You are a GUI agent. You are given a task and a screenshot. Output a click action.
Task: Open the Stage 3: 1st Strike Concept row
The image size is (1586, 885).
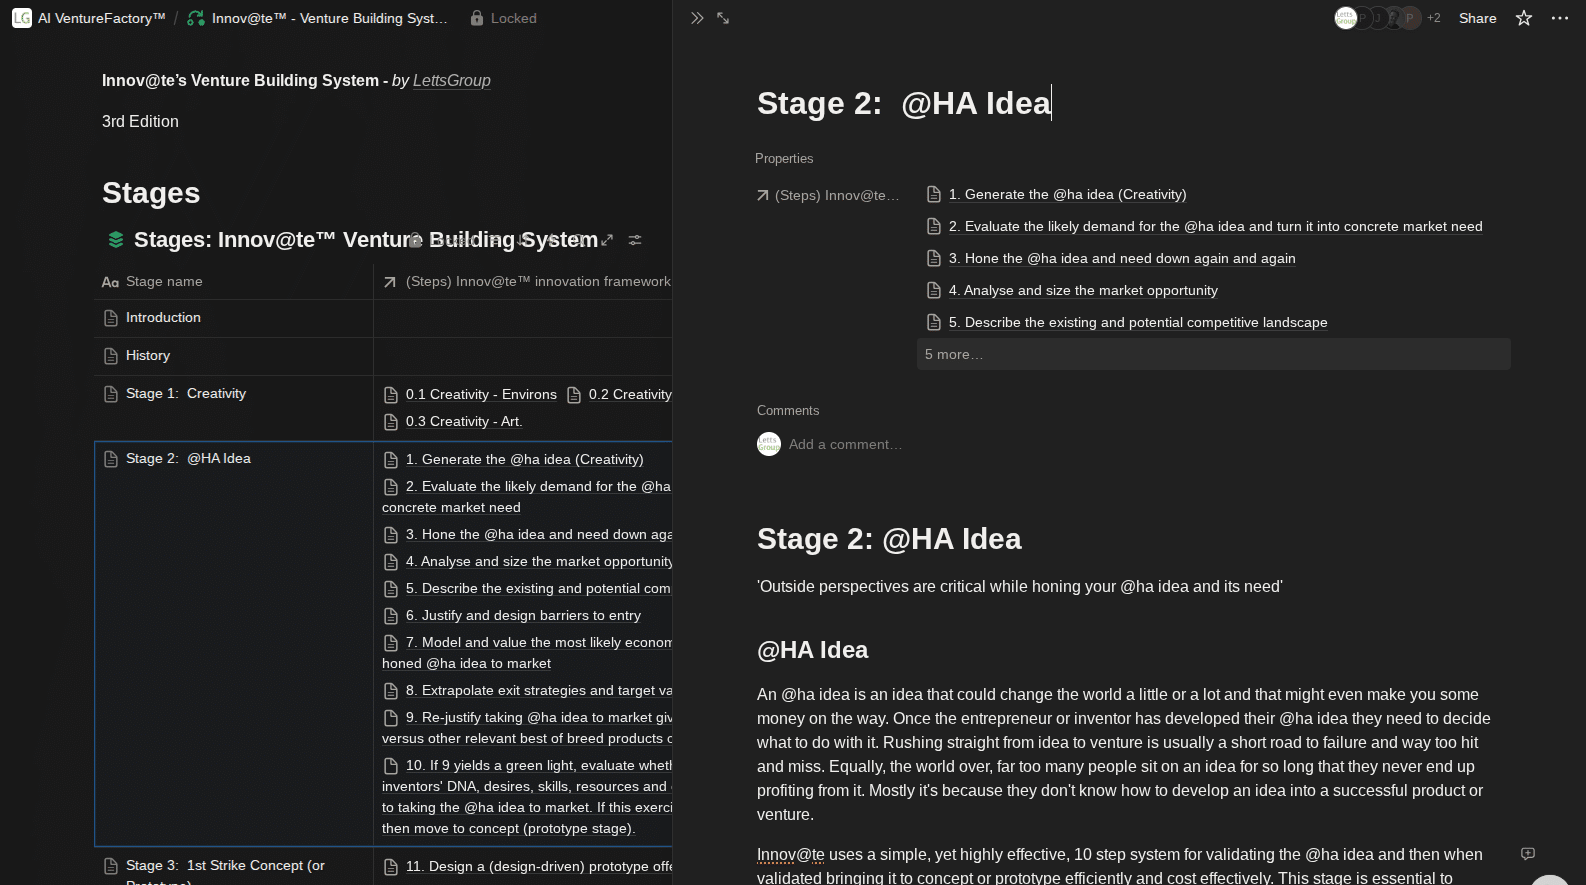pyautogui.click(x=225, y=866)
